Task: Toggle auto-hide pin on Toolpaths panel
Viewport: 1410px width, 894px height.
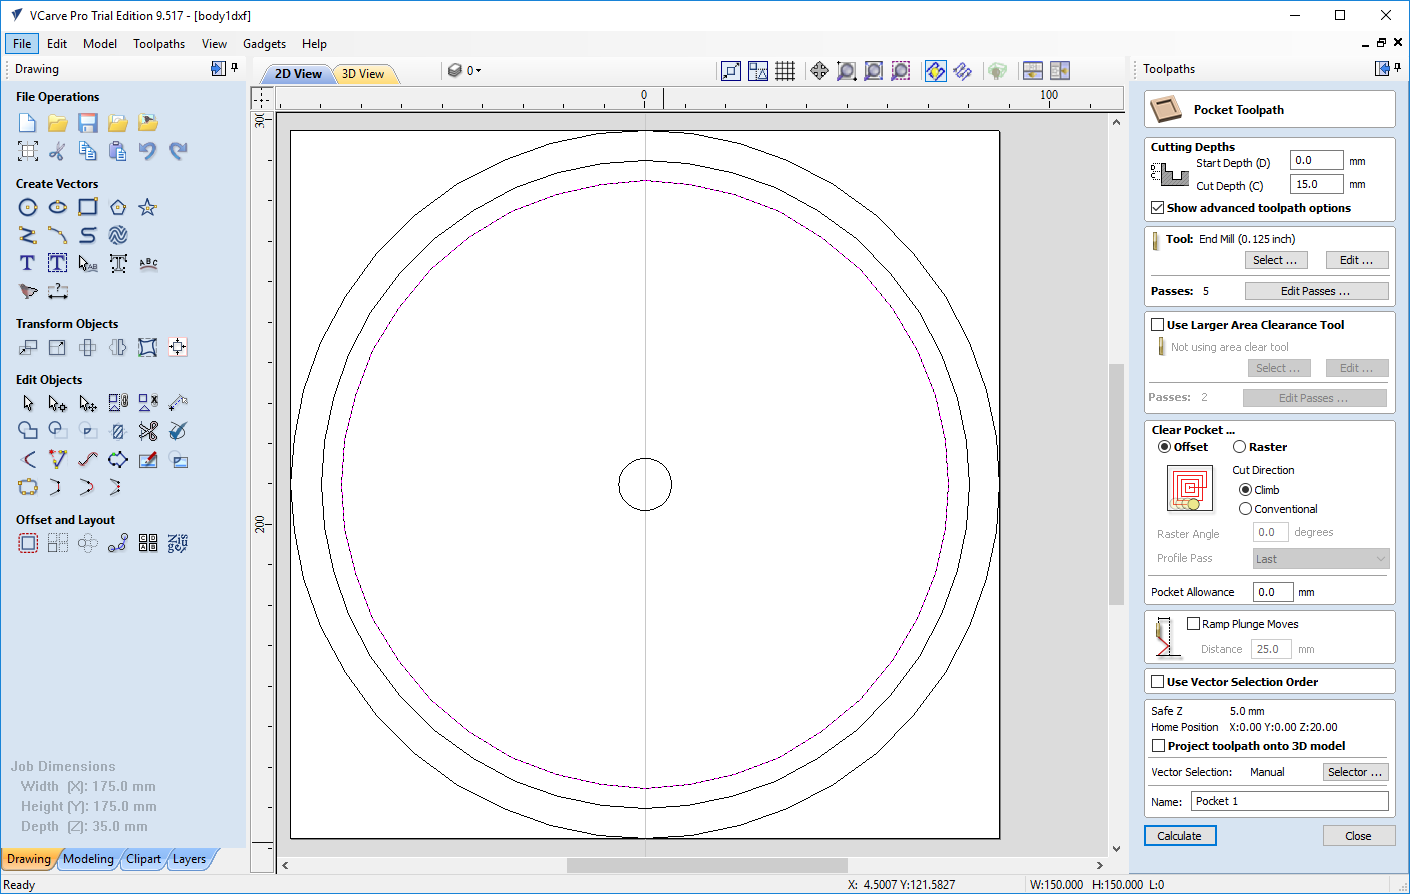Action: (1399, 68)
